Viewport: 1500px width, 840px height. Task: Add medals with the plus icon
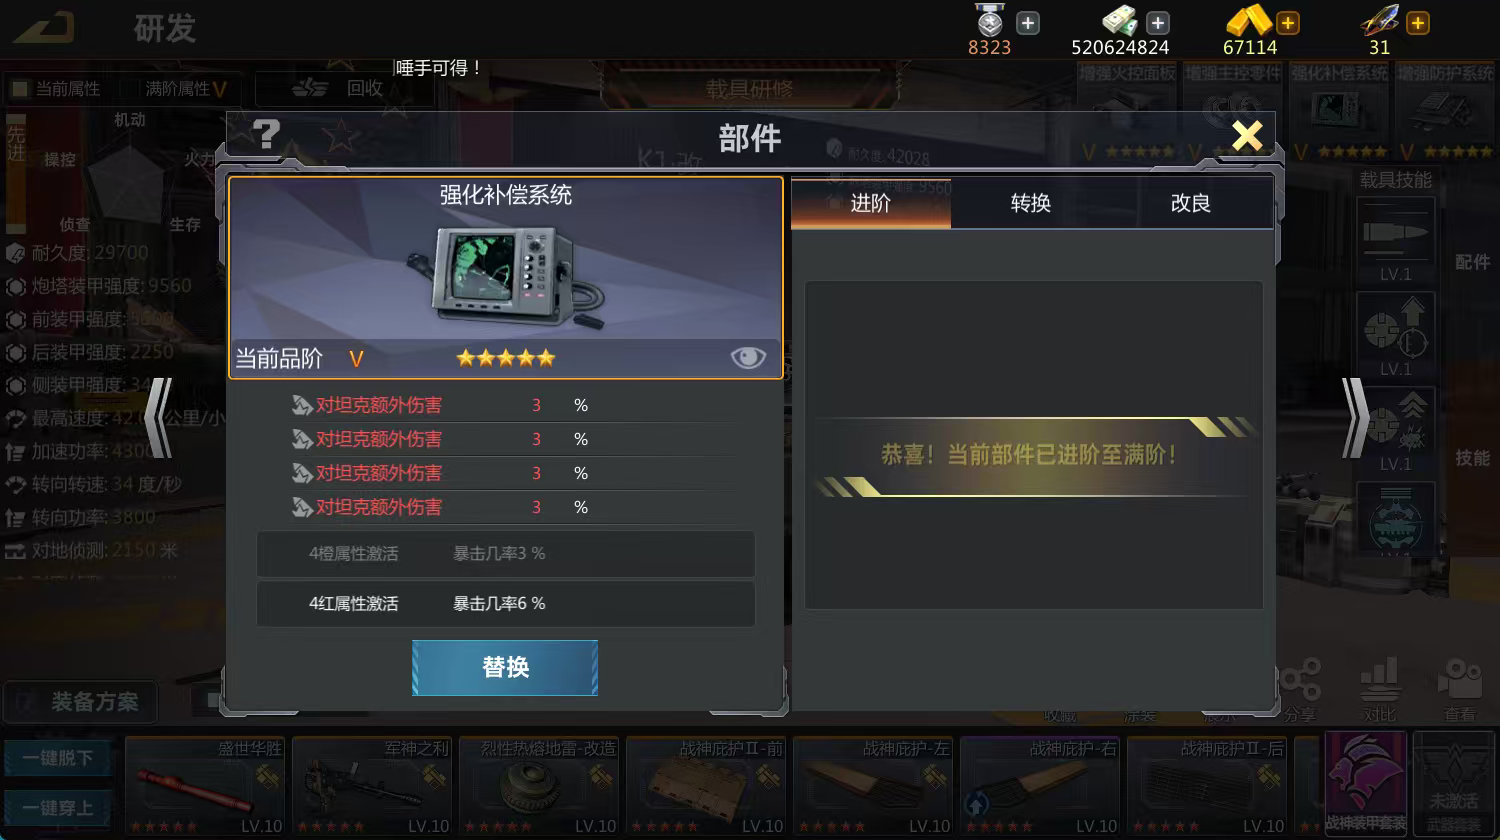coord(1028,22)
